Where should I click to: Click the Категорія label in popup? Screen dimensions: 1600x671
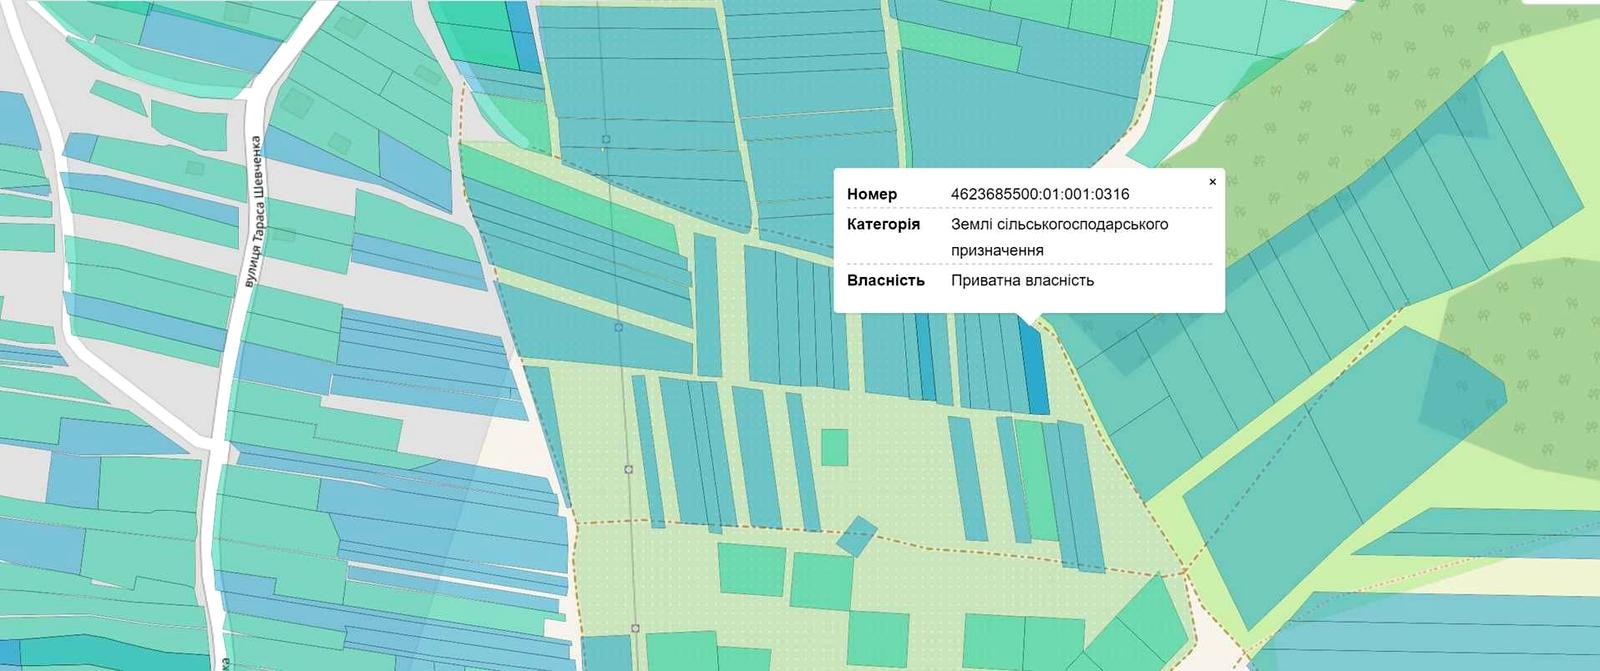(x=883, y=224)
